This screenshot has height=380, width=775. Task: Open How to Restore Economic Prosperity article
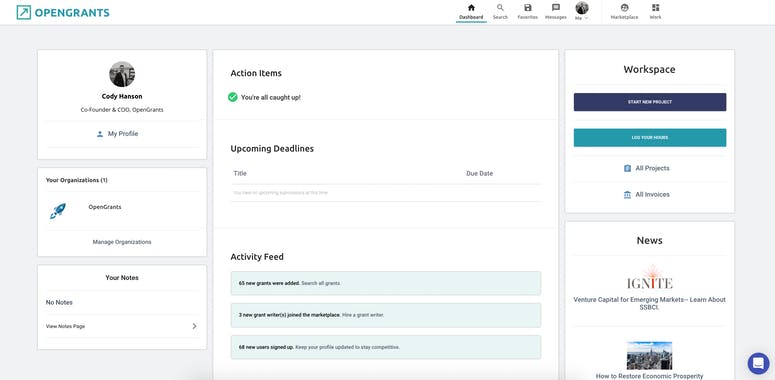(649, 376)
